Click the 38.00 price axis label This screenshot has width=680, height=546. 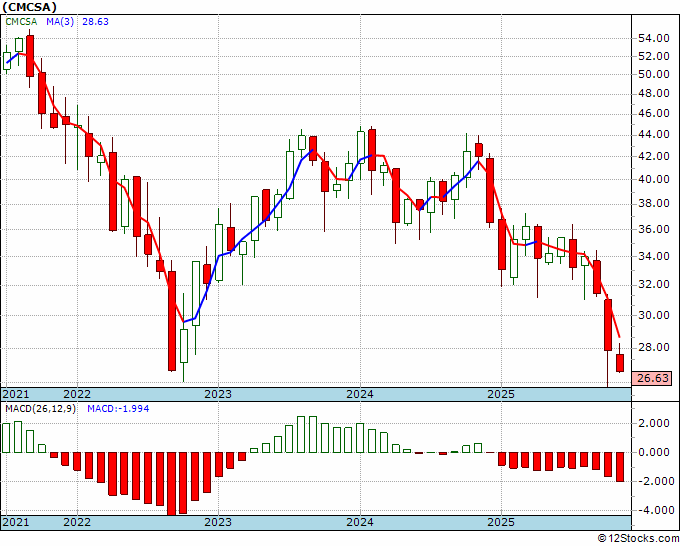[x=654, y=203]
